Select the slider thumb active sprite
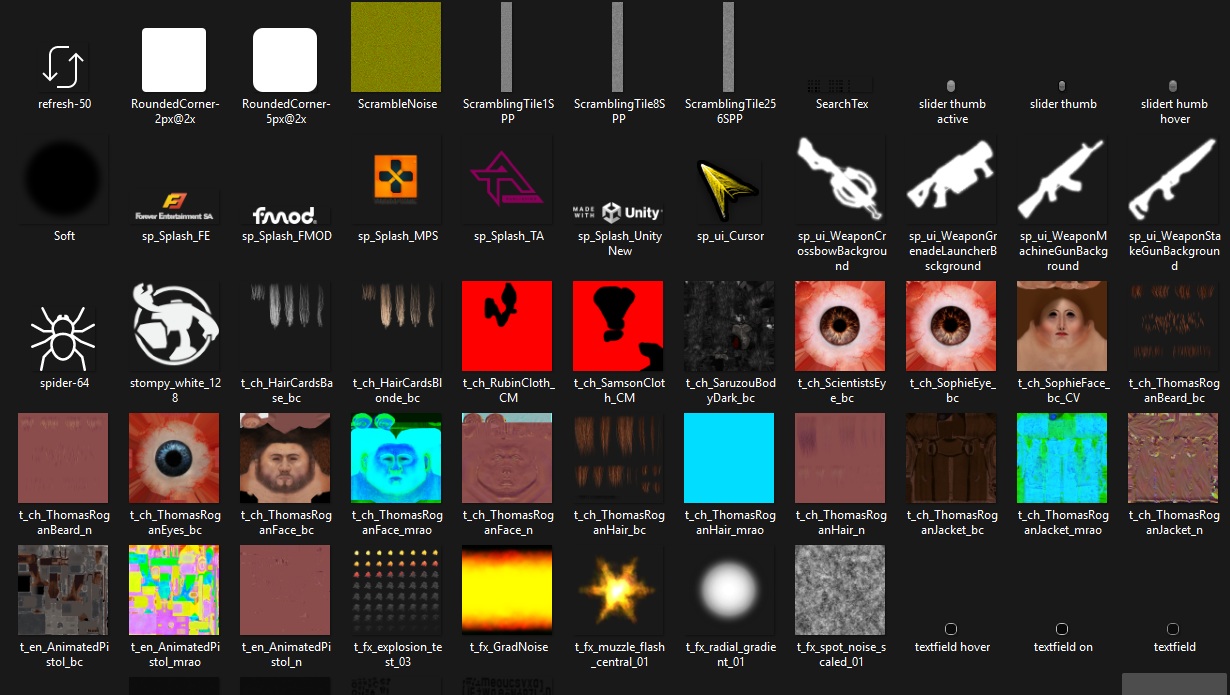The height and width of the screenshot is (695, 1230). (x=951, y=86)
